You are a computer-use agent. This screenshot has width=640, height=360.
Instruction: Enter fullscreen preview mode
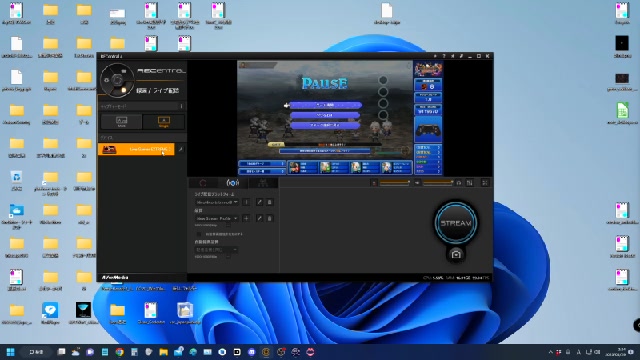485,183
